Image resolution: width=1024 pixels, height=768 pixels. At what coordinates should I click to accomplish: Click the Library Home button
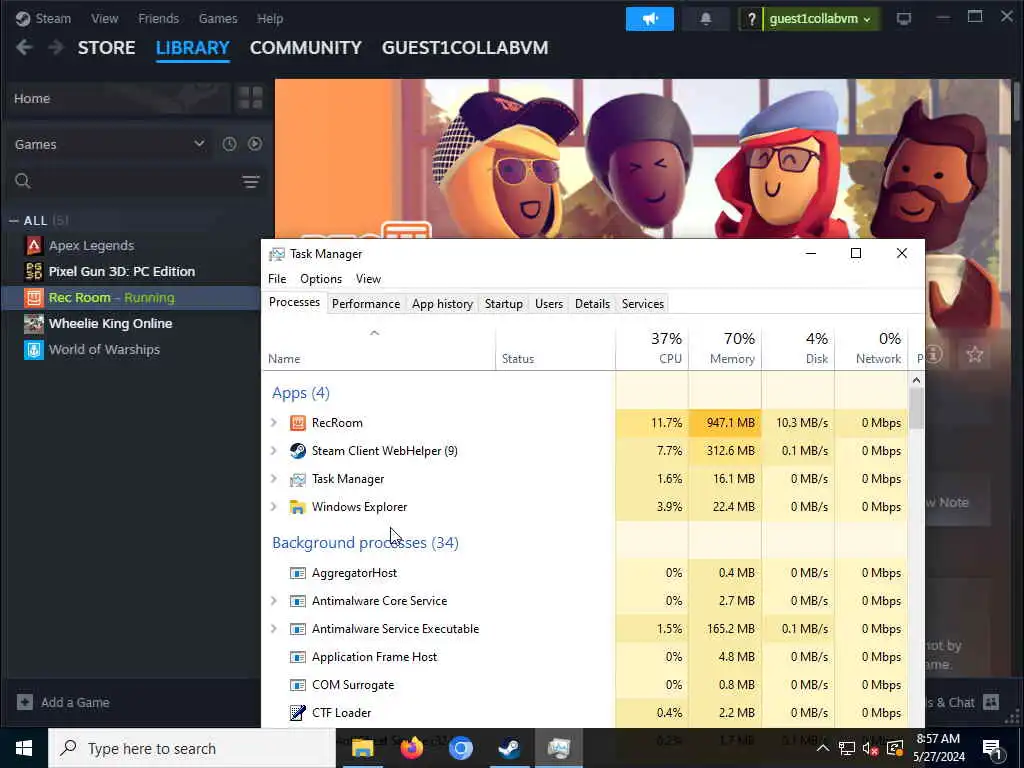(118, 99)
